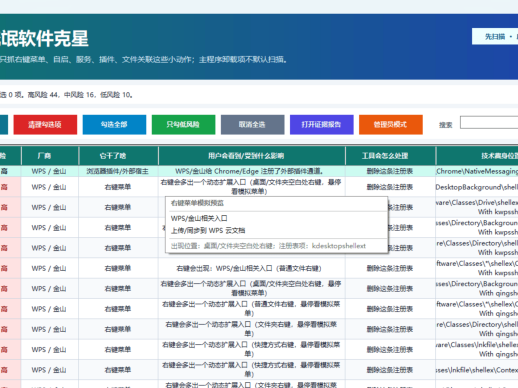Image resolution: width=518 pixels, height=388 pixels.
Task: Click 右键菜单 in the Classes\Drive\shellex row
Action: tap(118, 207)
